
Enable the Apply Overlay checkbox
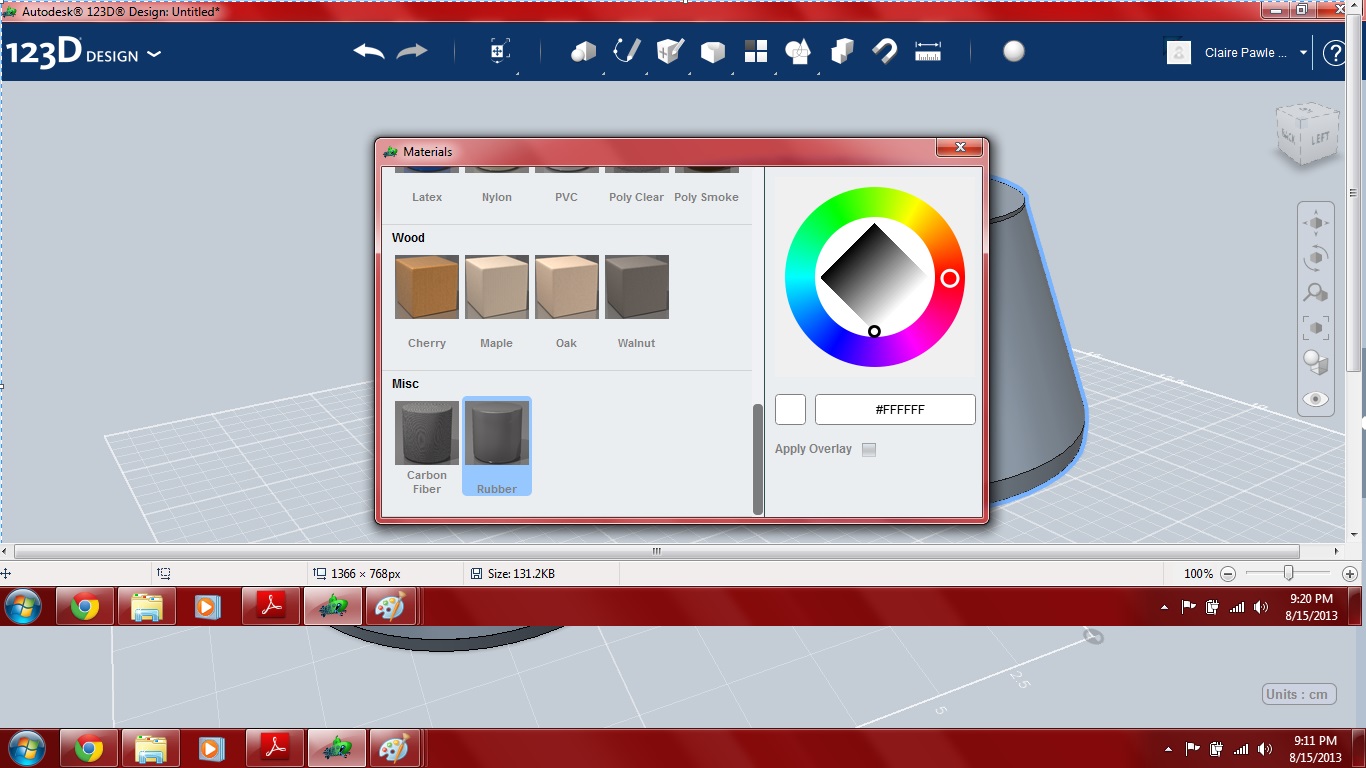click(x=869, y=450)
